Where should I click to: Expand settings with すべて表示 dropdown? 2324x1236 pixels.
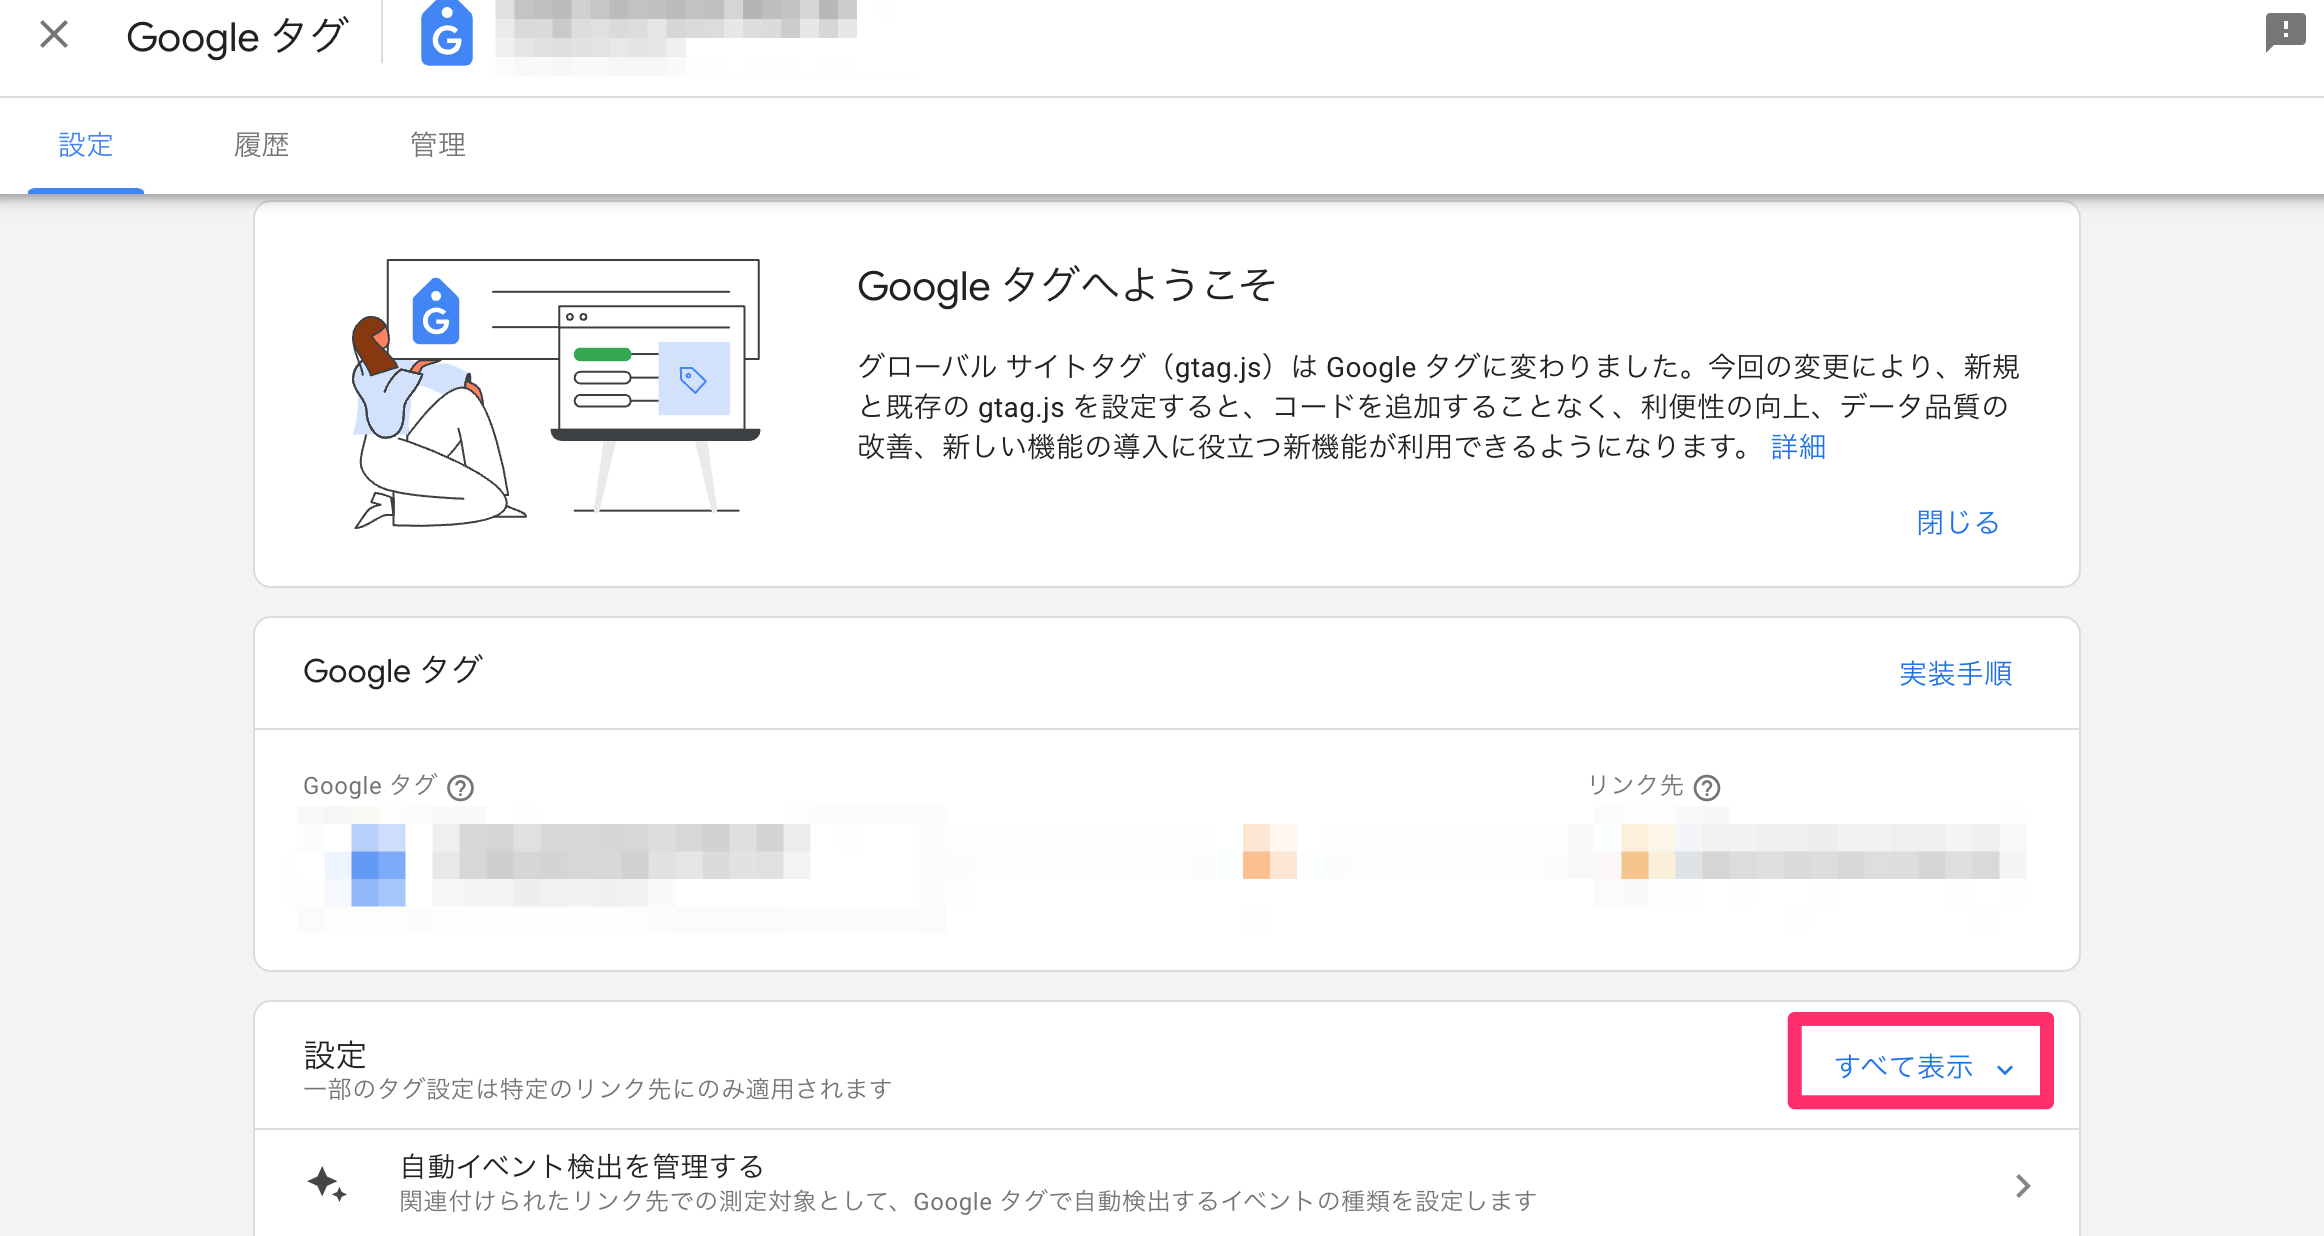point(1922,1067)
